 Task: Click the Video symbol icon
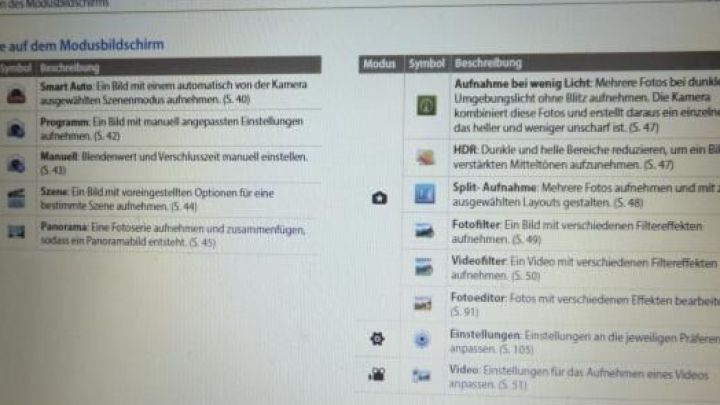(x=421, y=376)
